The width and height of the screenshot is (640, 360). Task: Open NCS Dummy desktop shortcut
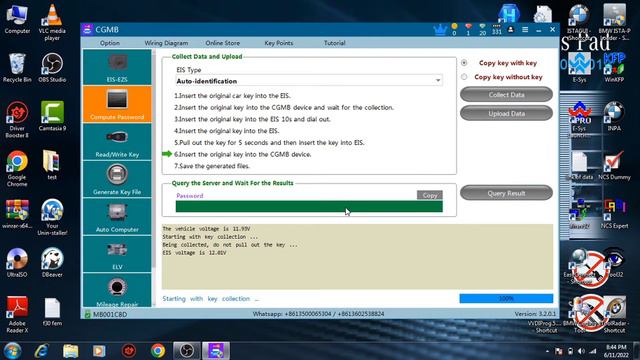point(614,165)
